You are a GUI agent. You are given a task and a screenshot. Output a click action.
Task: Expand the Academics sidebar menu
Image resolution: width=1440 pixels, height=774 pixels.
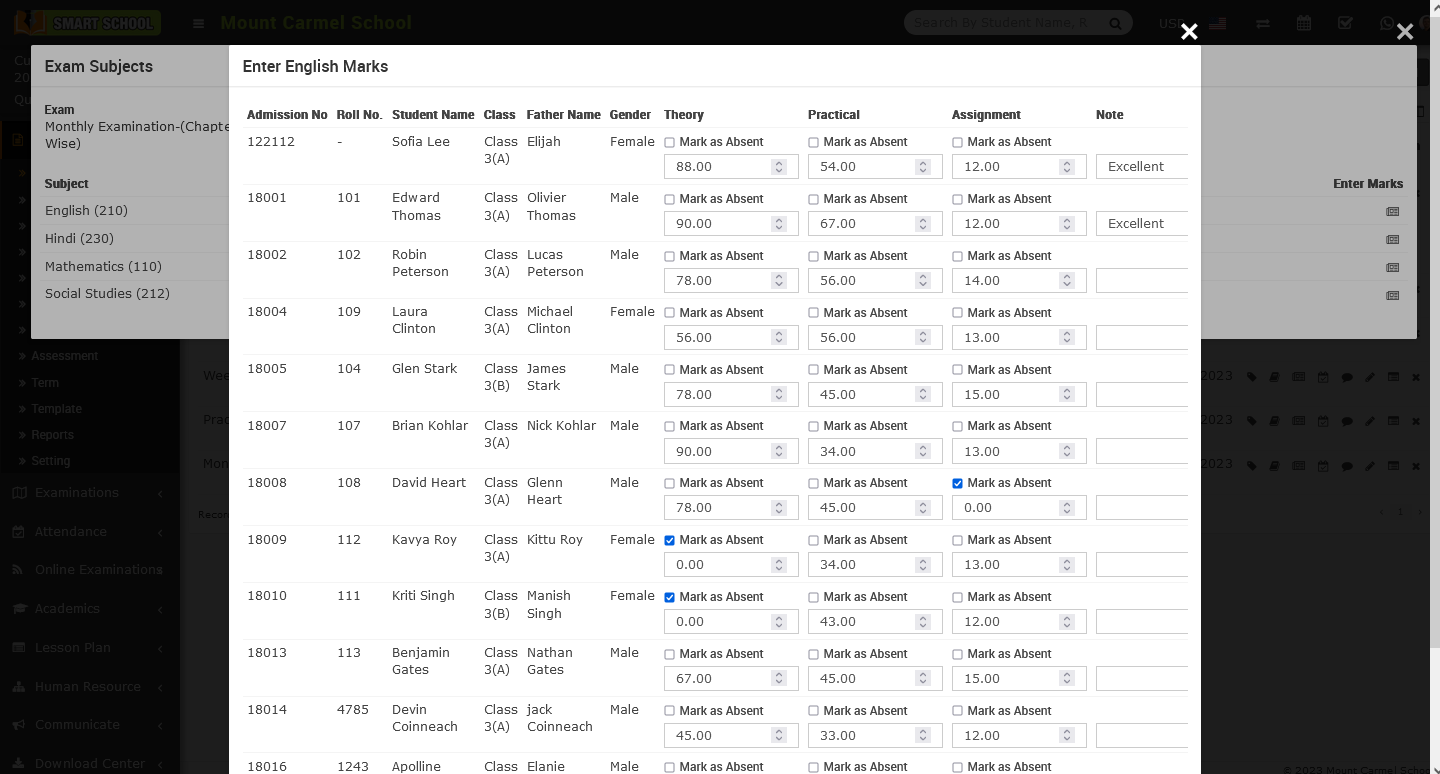point(67,609)
